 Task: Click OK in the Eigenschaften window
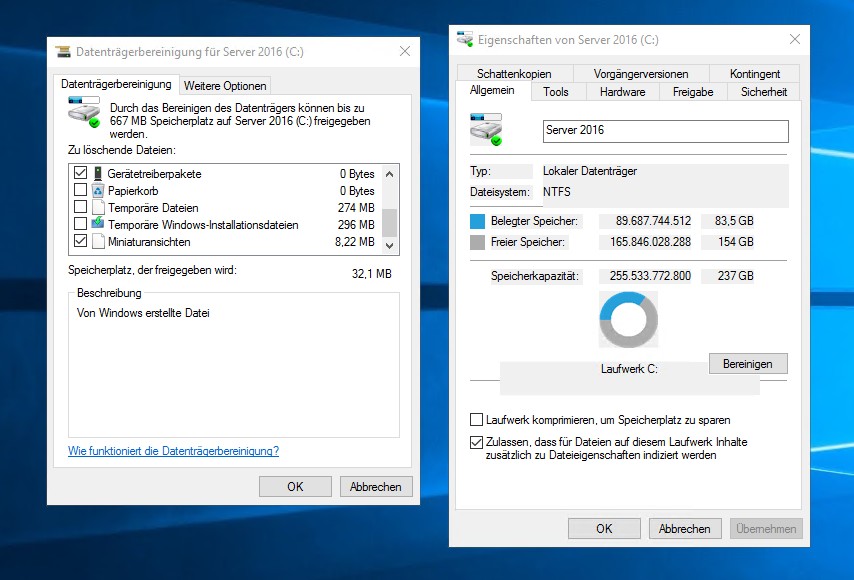[x=604, y=528]
